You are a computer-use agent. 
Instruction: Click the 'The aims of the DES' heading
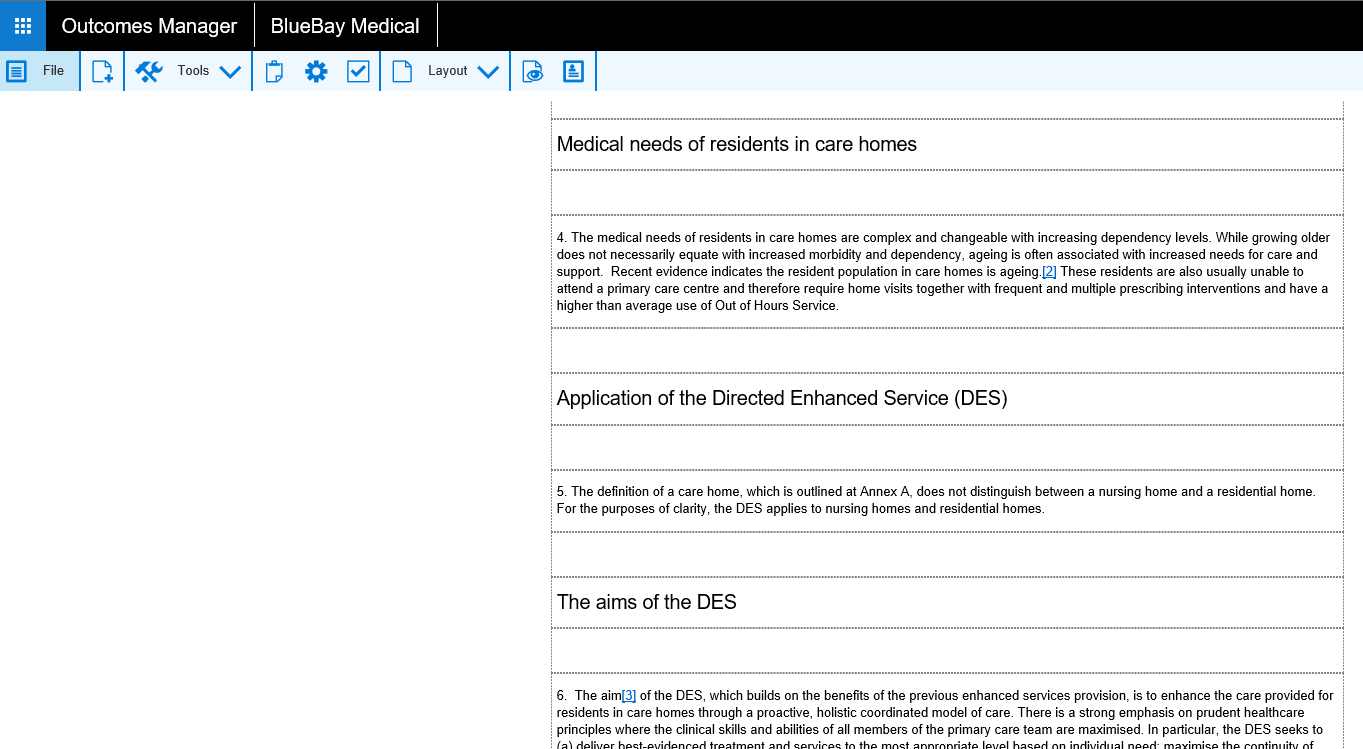pos(646,602)
